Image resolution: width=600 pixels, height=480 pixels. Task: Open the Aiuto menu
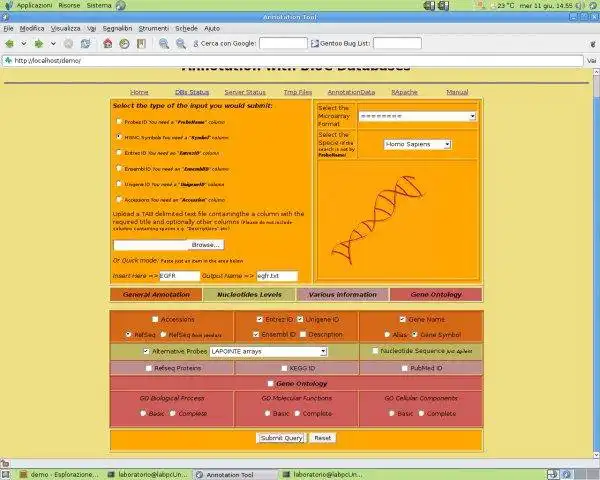(212, 28)
